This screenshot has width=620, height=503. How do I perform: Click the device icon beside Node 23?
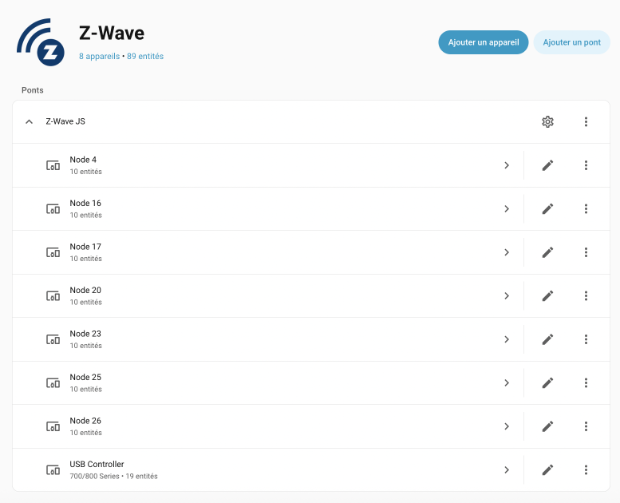click(53, 339)
